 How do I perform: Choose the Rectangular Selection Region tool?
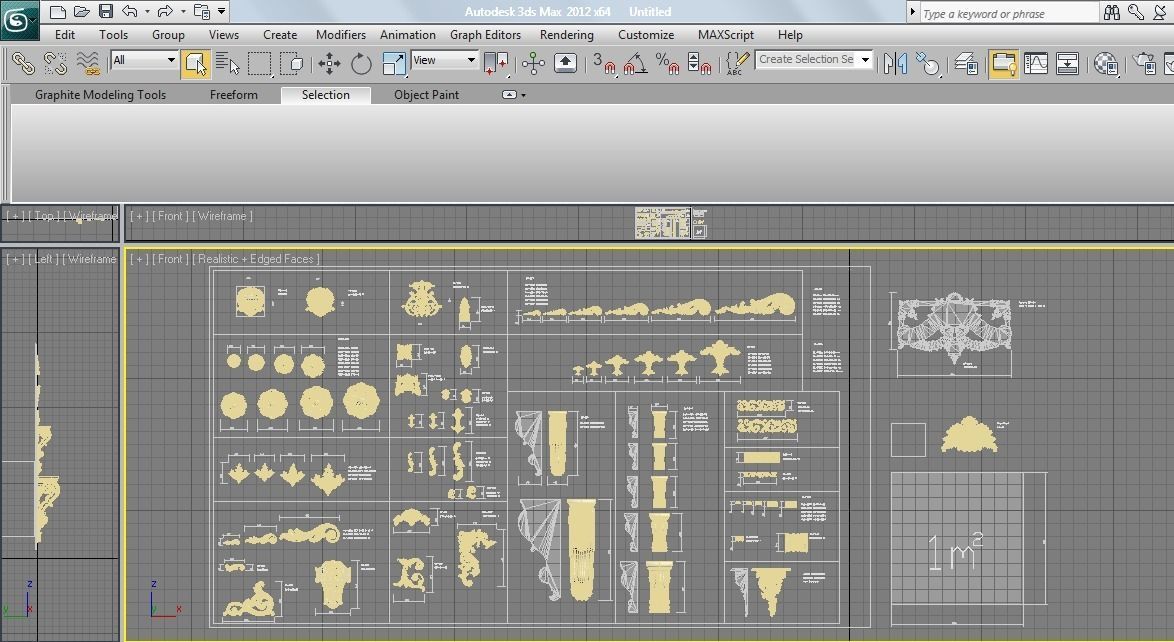coord(259,64)
